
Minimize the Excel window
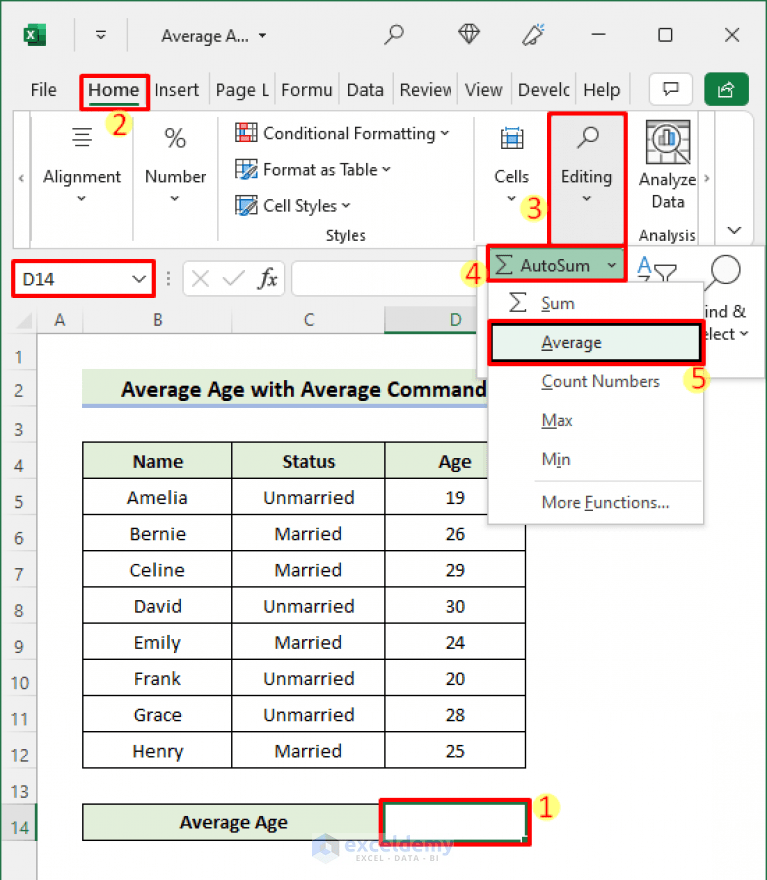point(599,35)
